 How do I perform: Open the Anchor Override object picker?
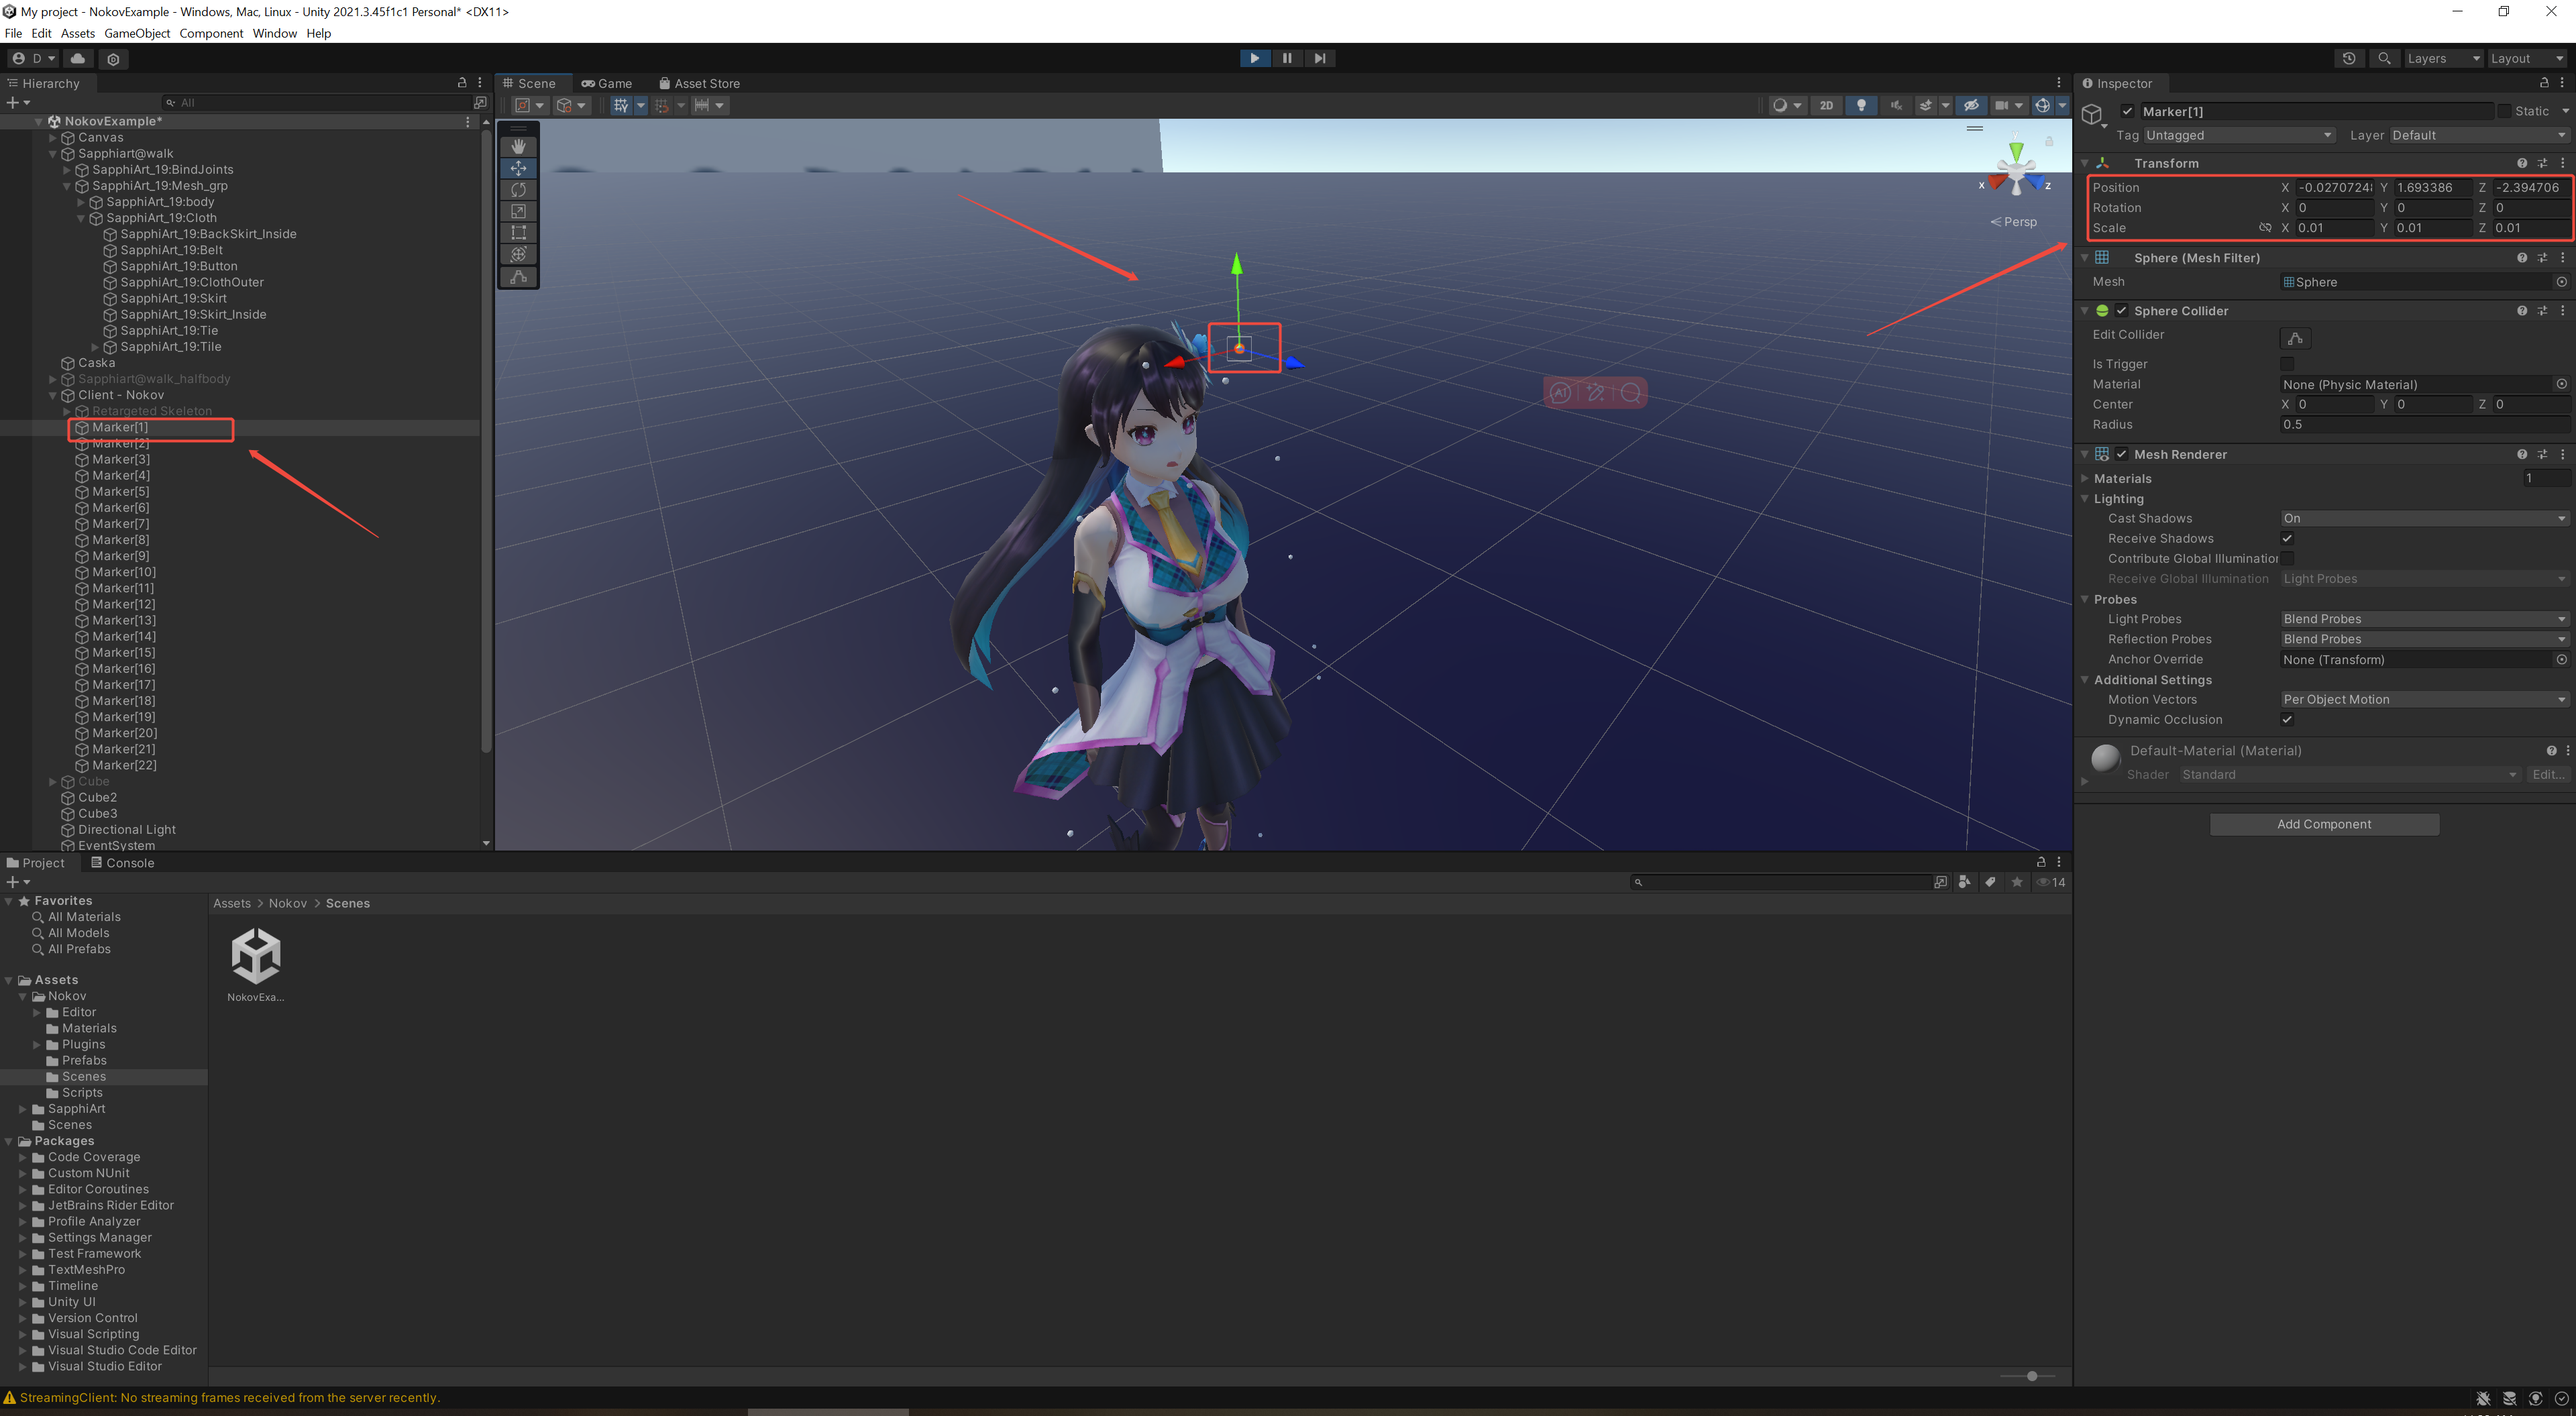(2562, 659)
